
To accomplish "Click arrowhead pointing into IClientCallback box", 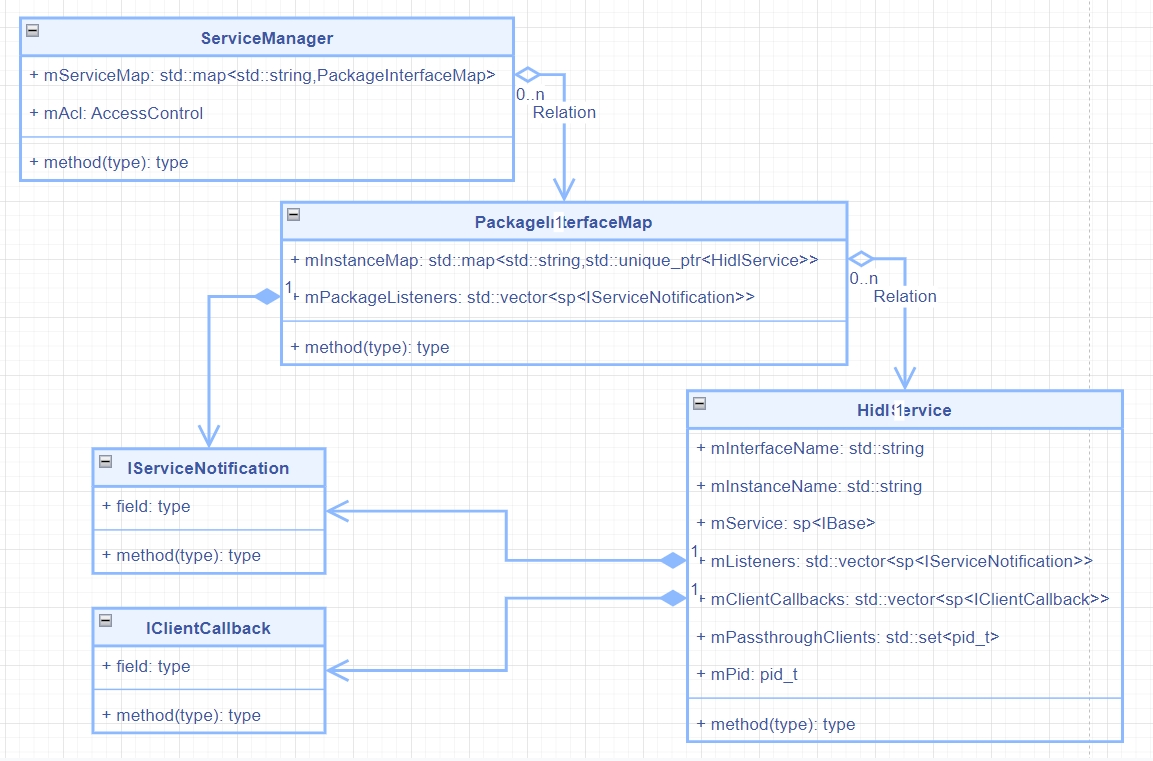I will click(x=337, y=669).
